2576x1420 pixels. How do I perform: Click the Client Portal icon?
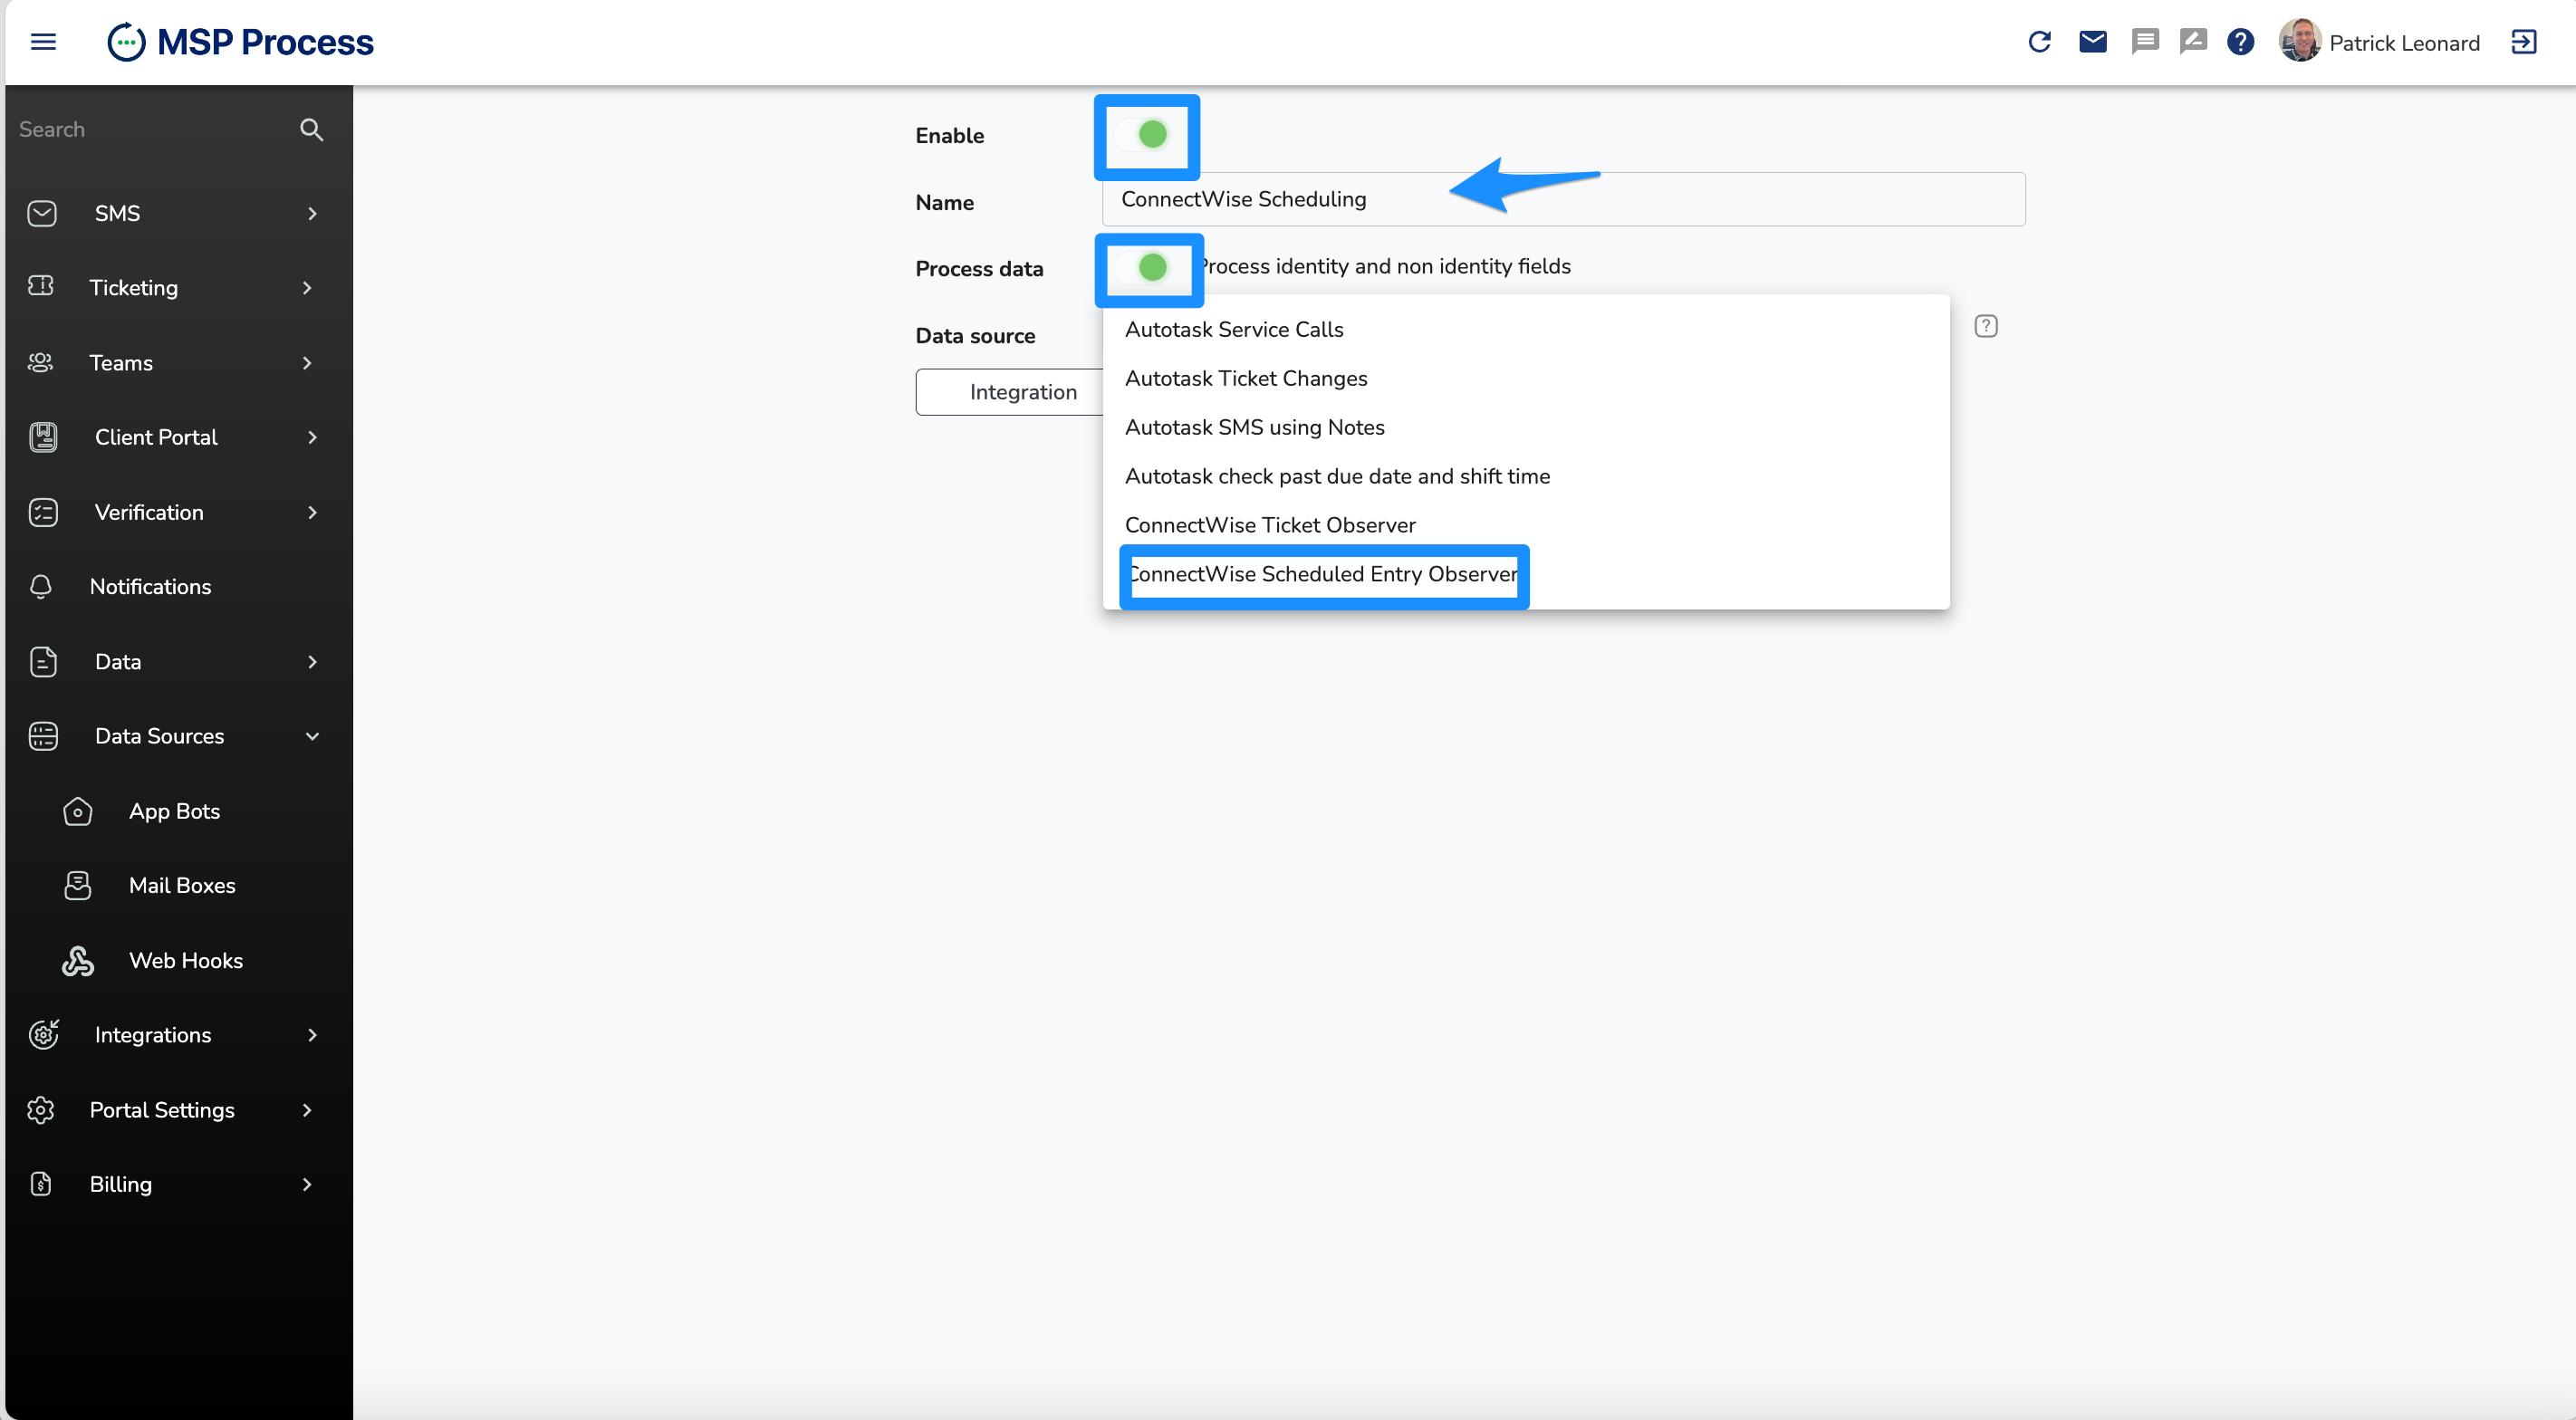tap(43, 438)
